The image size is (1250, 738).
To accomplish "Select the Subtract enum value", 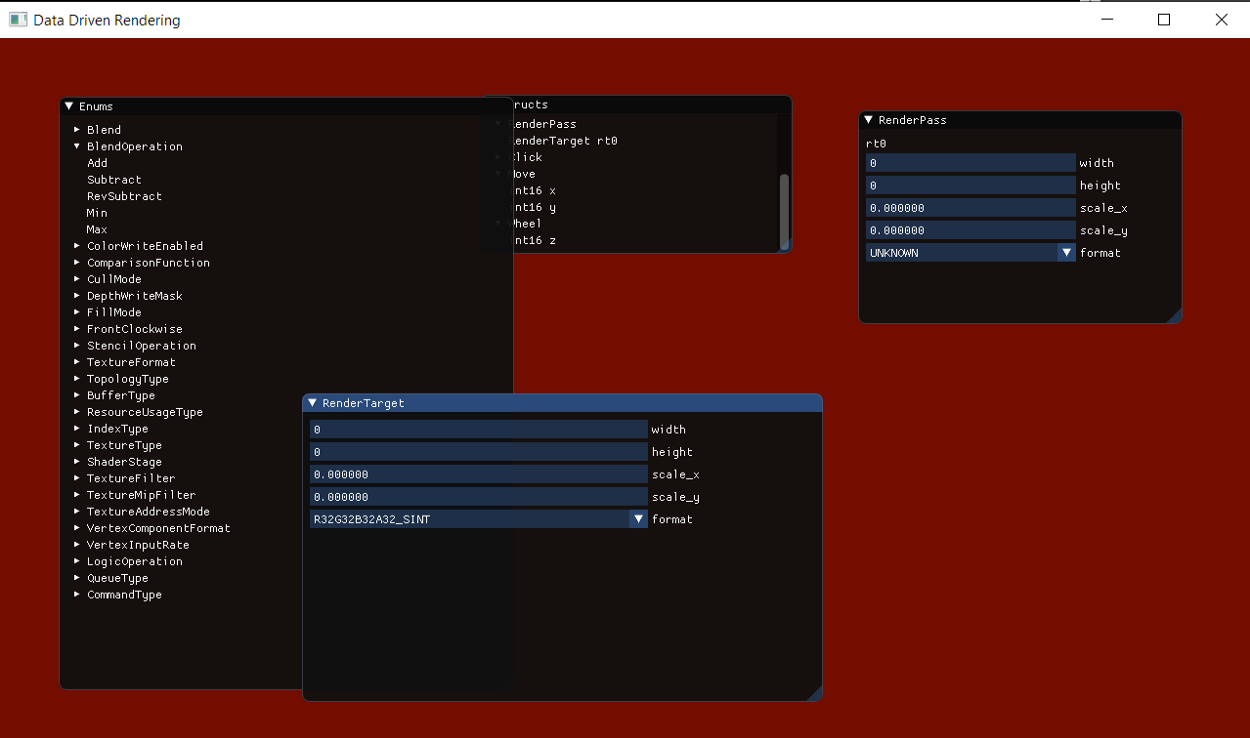I will click(114, 180).
